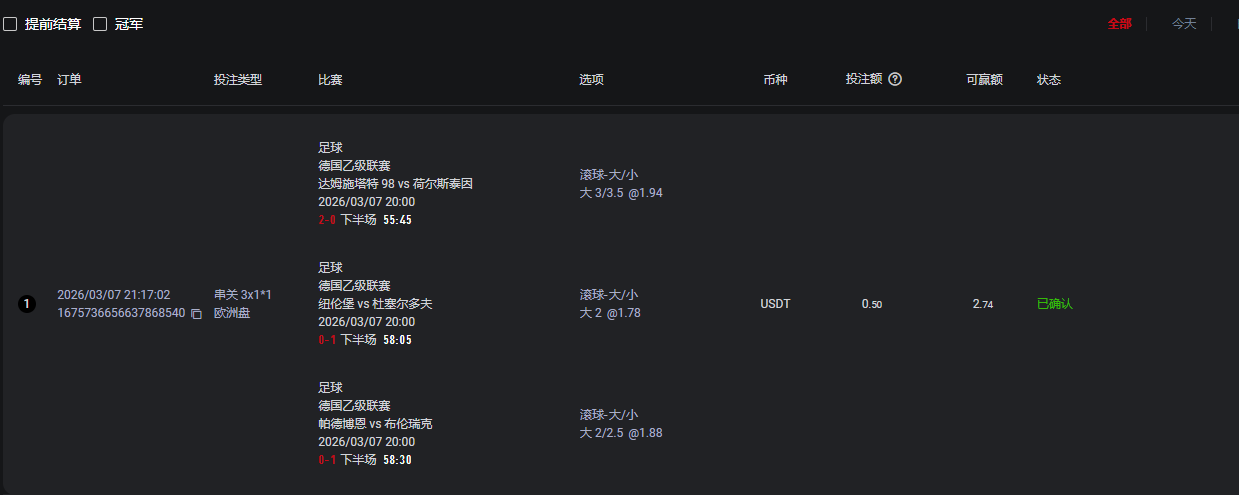Click the order number 1675736656637868540

121,313
